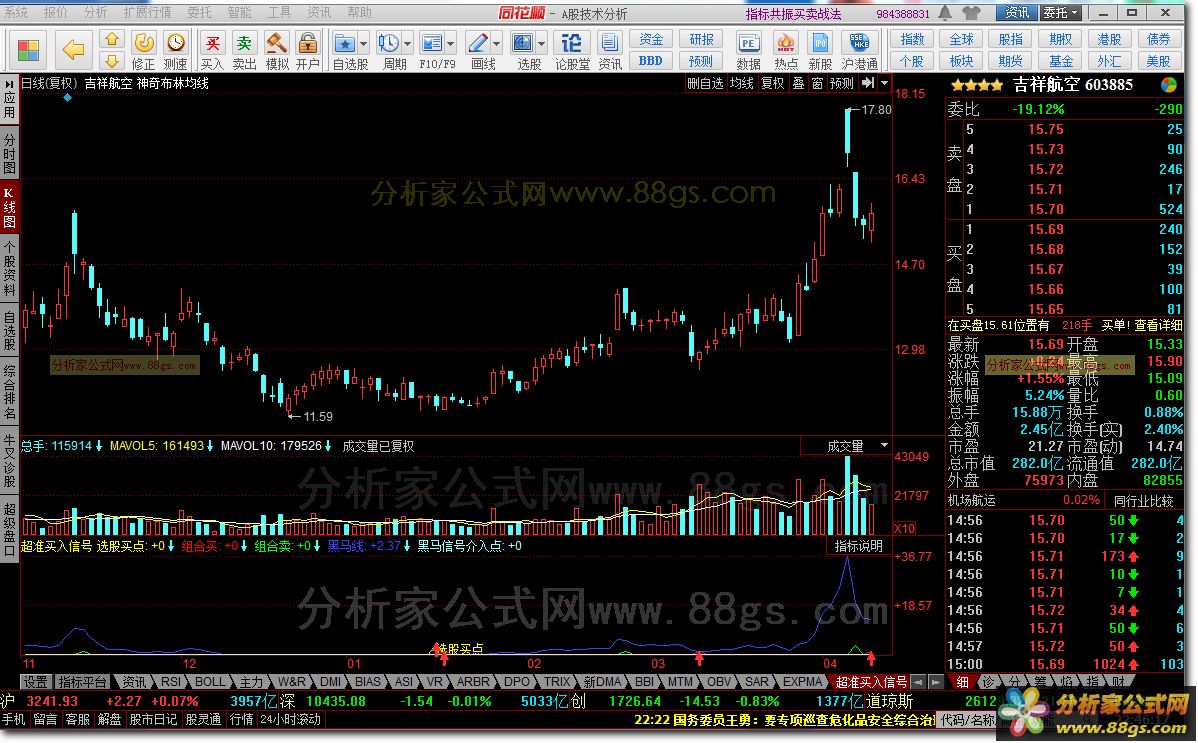Click the colorful grid home icon
This screenshot has height=743, width=1198.
click(28, 50)
